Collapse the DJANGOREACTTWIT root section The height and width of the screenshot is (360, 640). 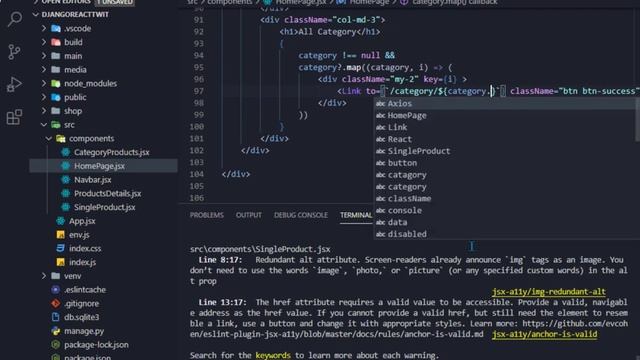36,15
